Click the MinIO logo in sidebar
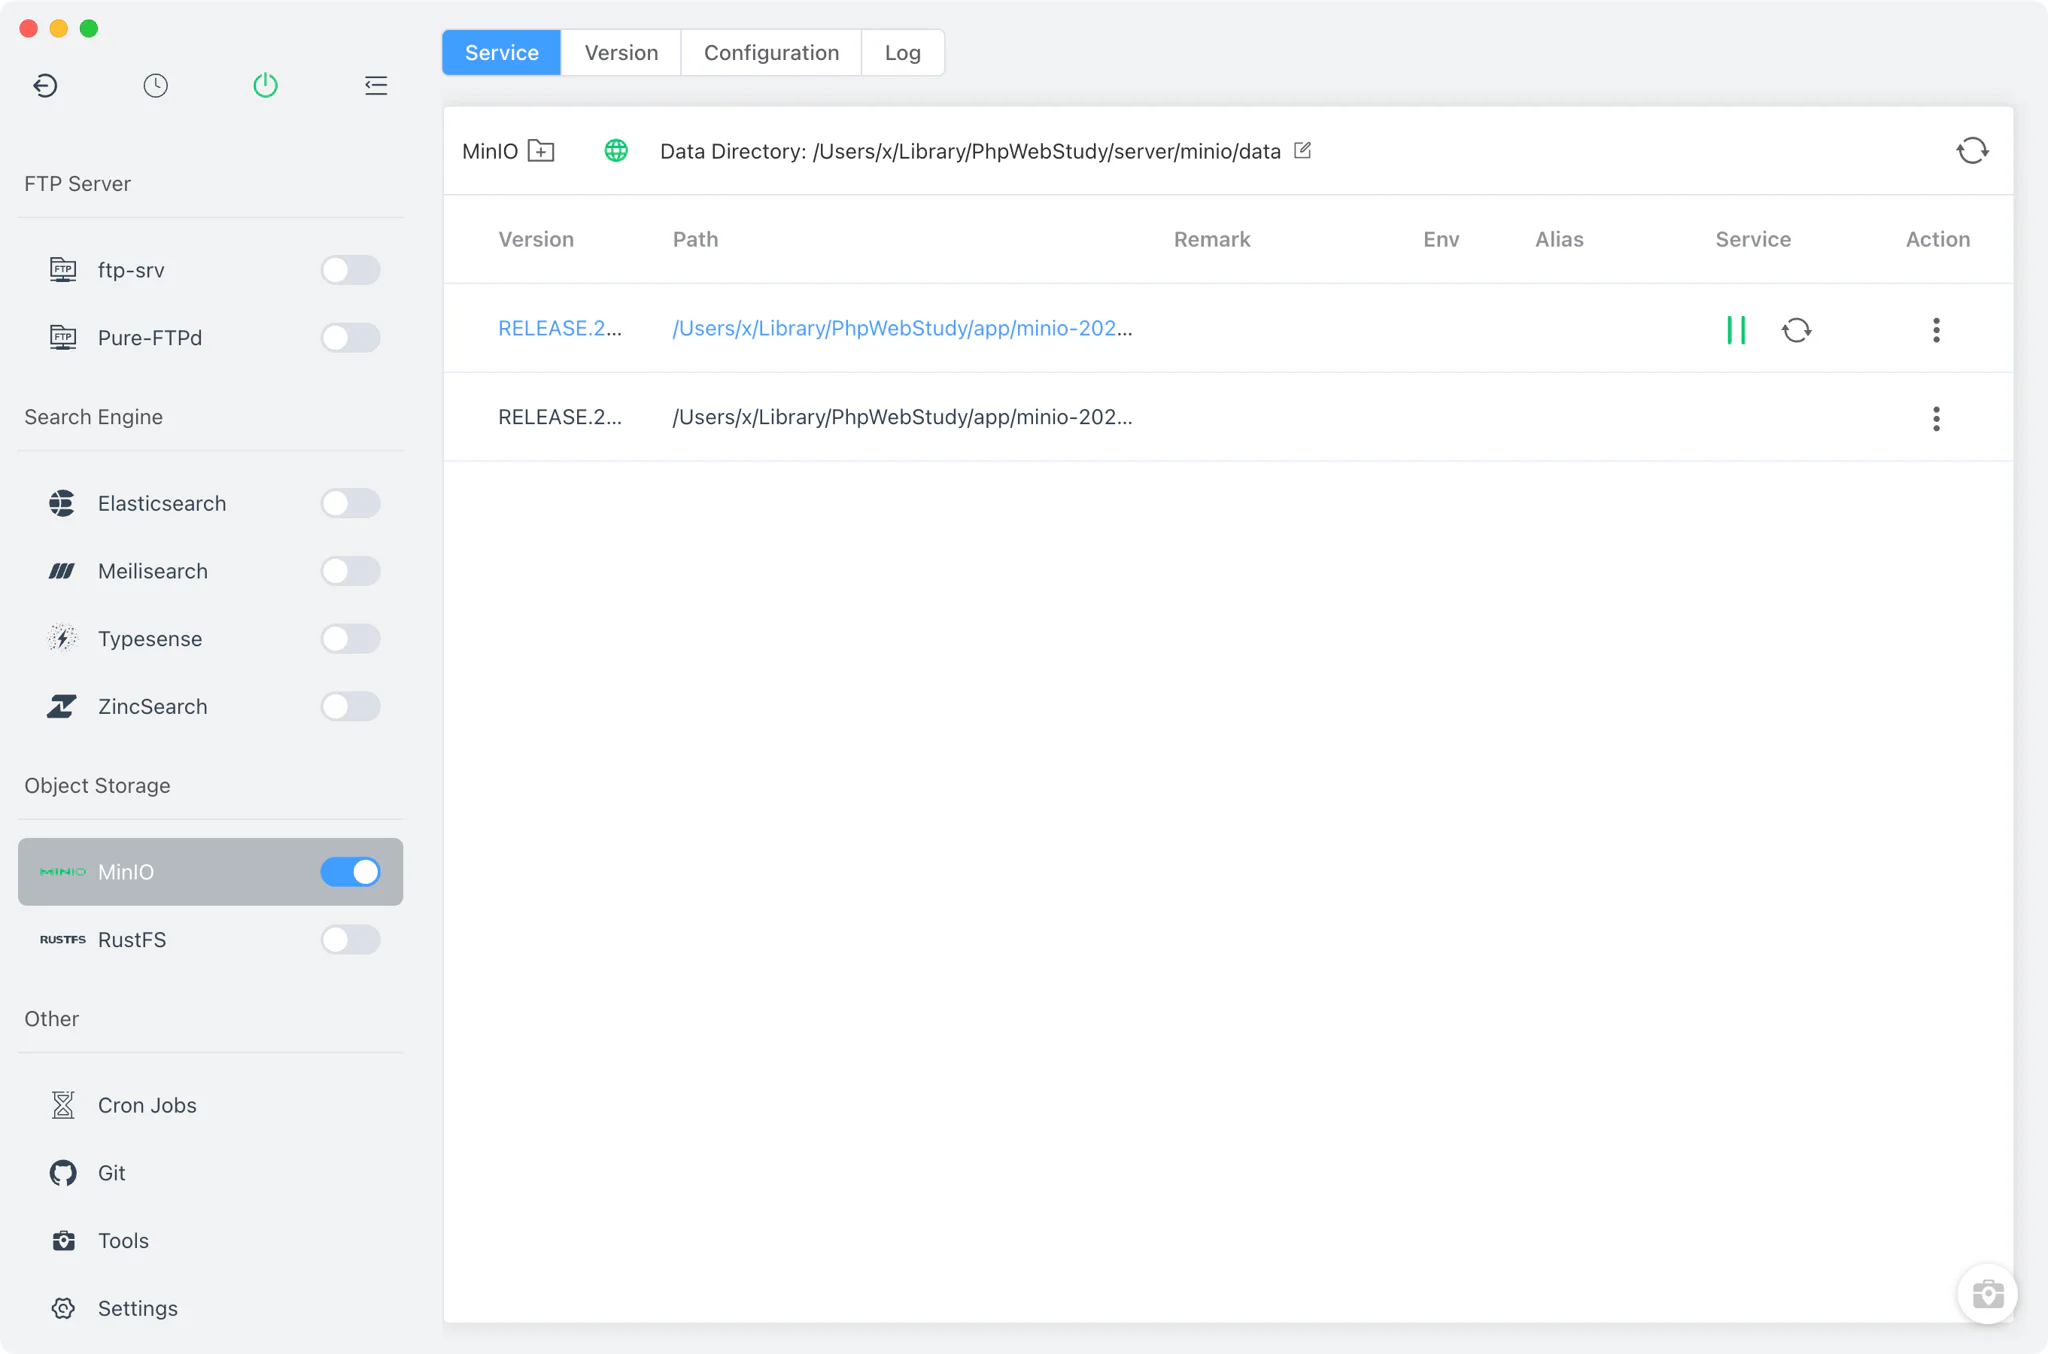Image resolution: width=2048 pixels, height=1354 pixels. tap(62, 872)
